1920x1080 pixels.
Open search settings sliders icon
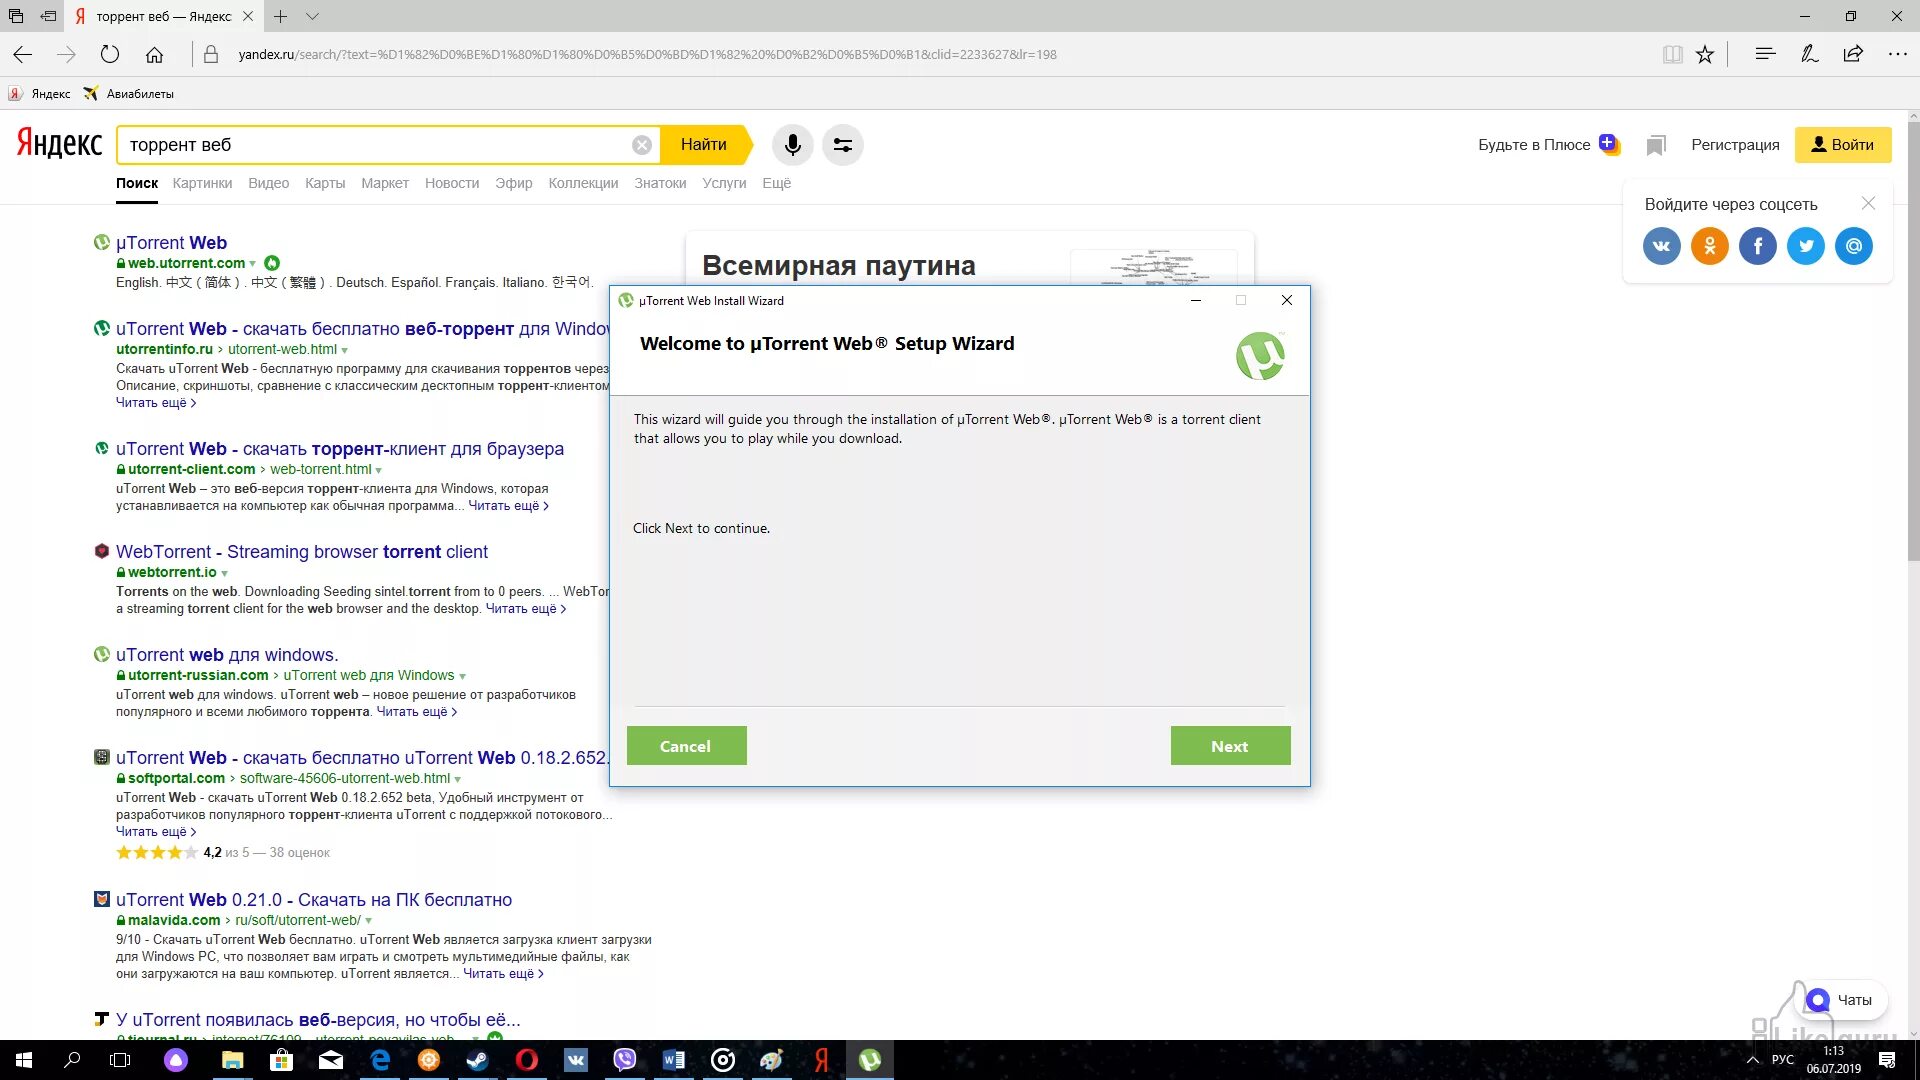coord(843,145)
